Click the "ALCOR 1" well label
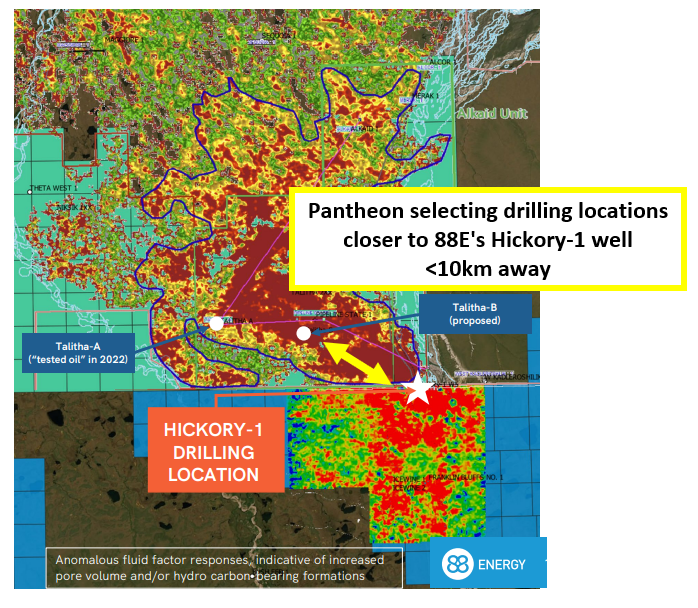Screen dimensions: 698x608 click(442, 61)
